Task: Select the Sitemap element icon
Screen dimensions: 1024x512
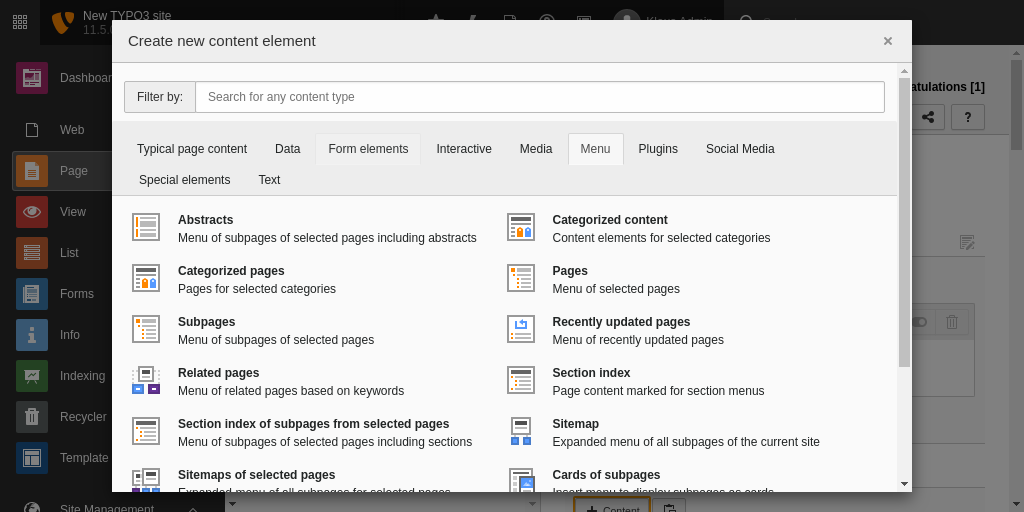Action: pyautogui.click(x=520, y=431)
